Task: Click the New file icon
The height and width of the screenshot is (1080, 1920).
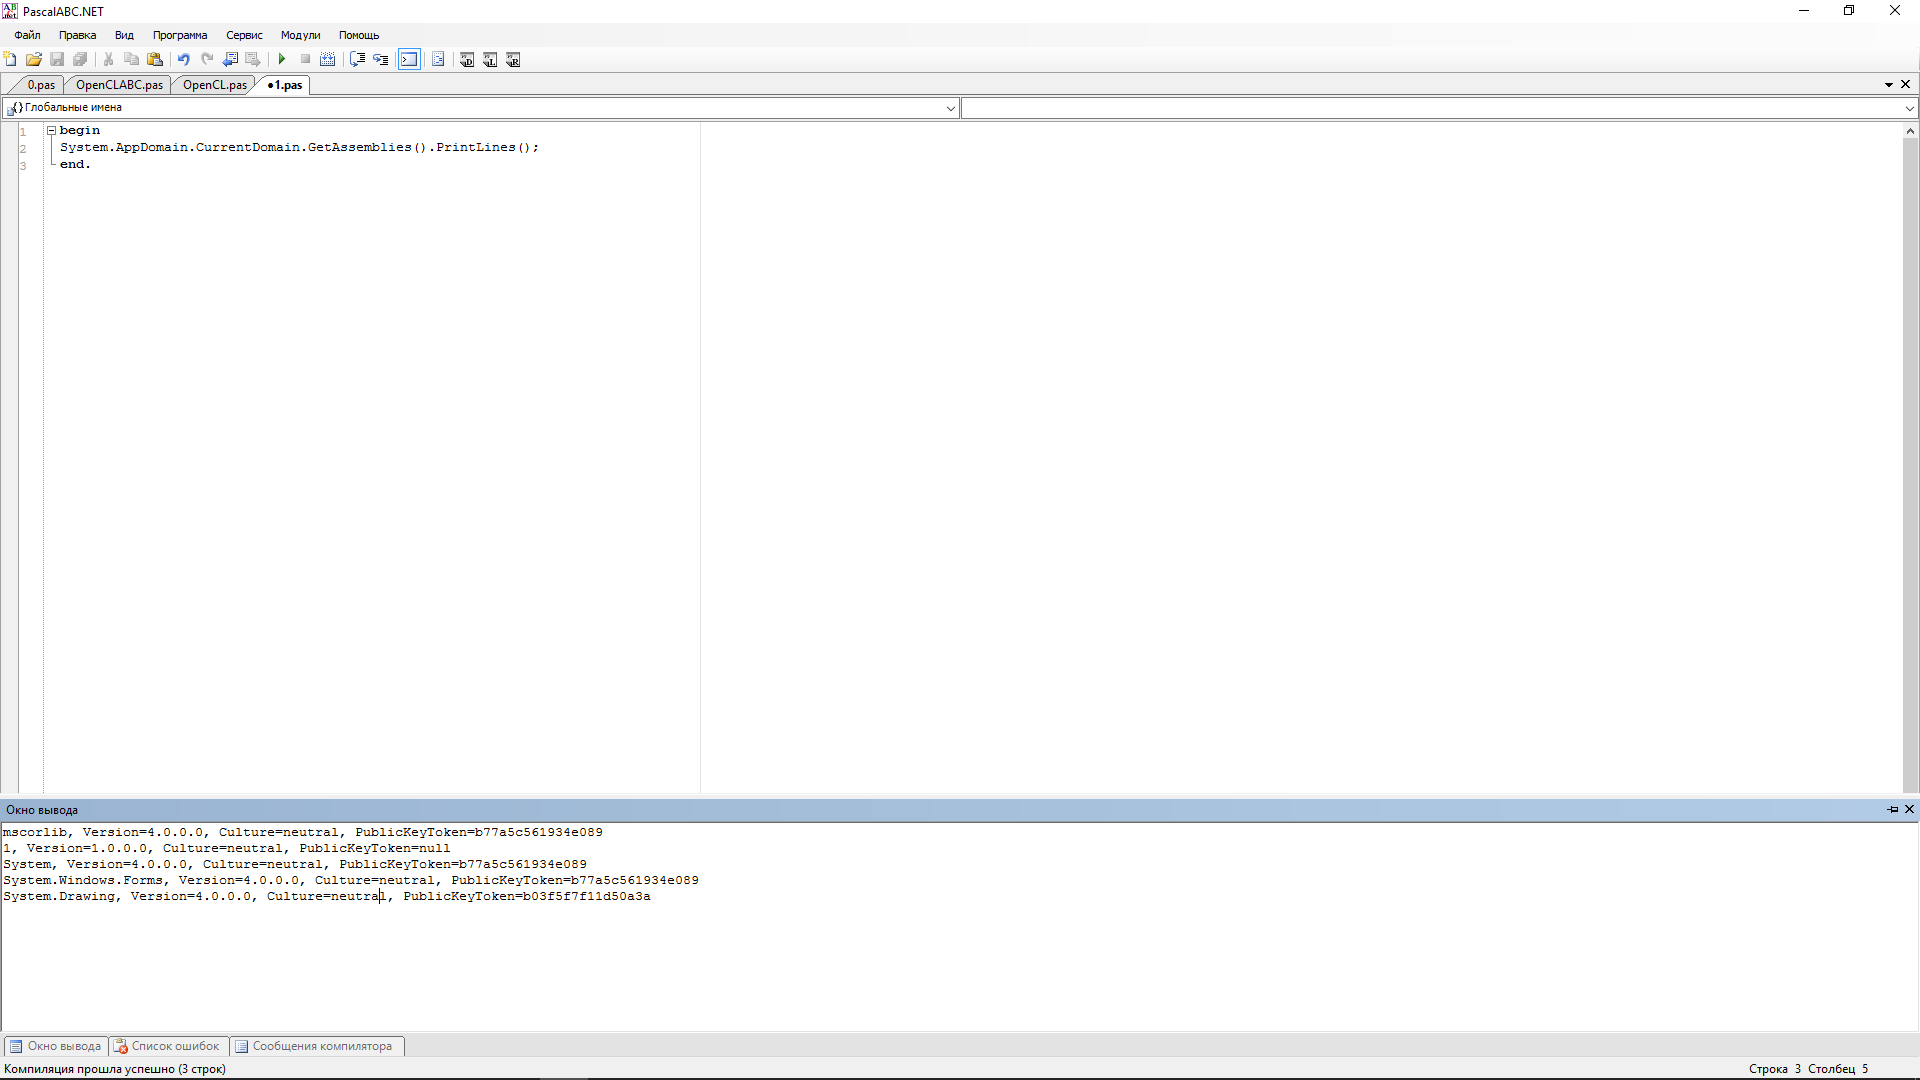Action: point(11,60)
